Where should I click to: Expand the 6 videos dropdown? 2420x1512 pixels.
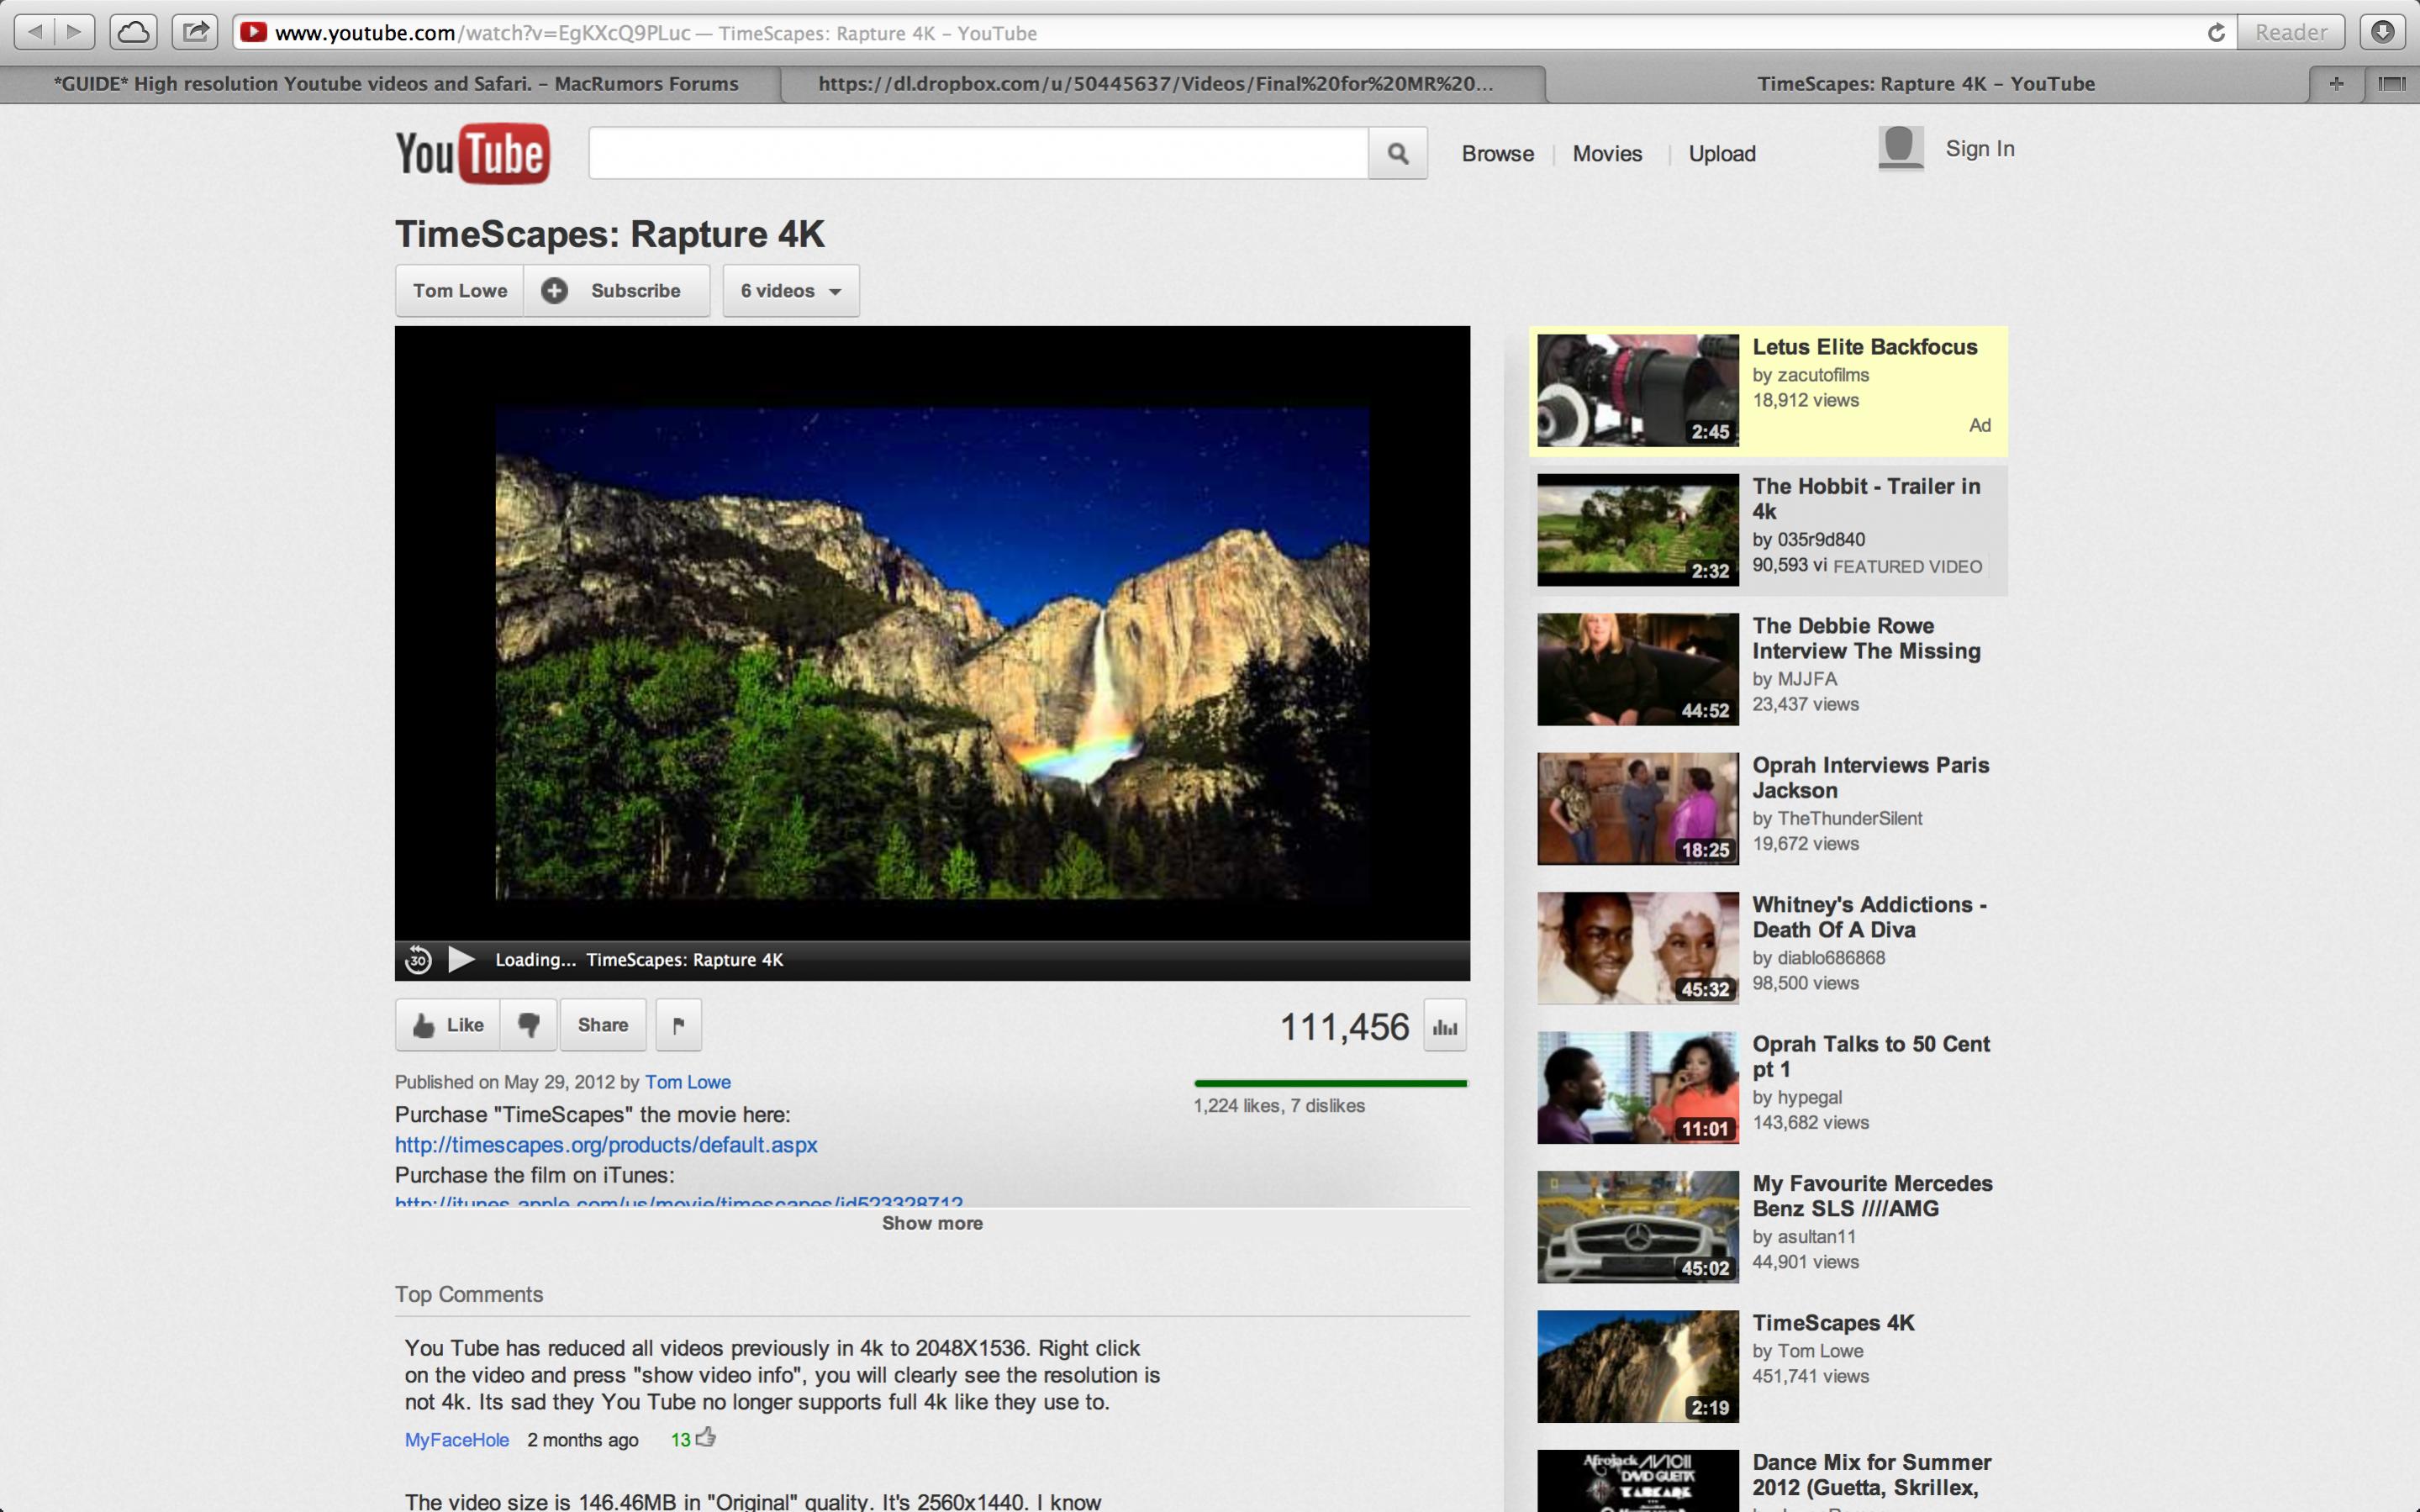791,291
